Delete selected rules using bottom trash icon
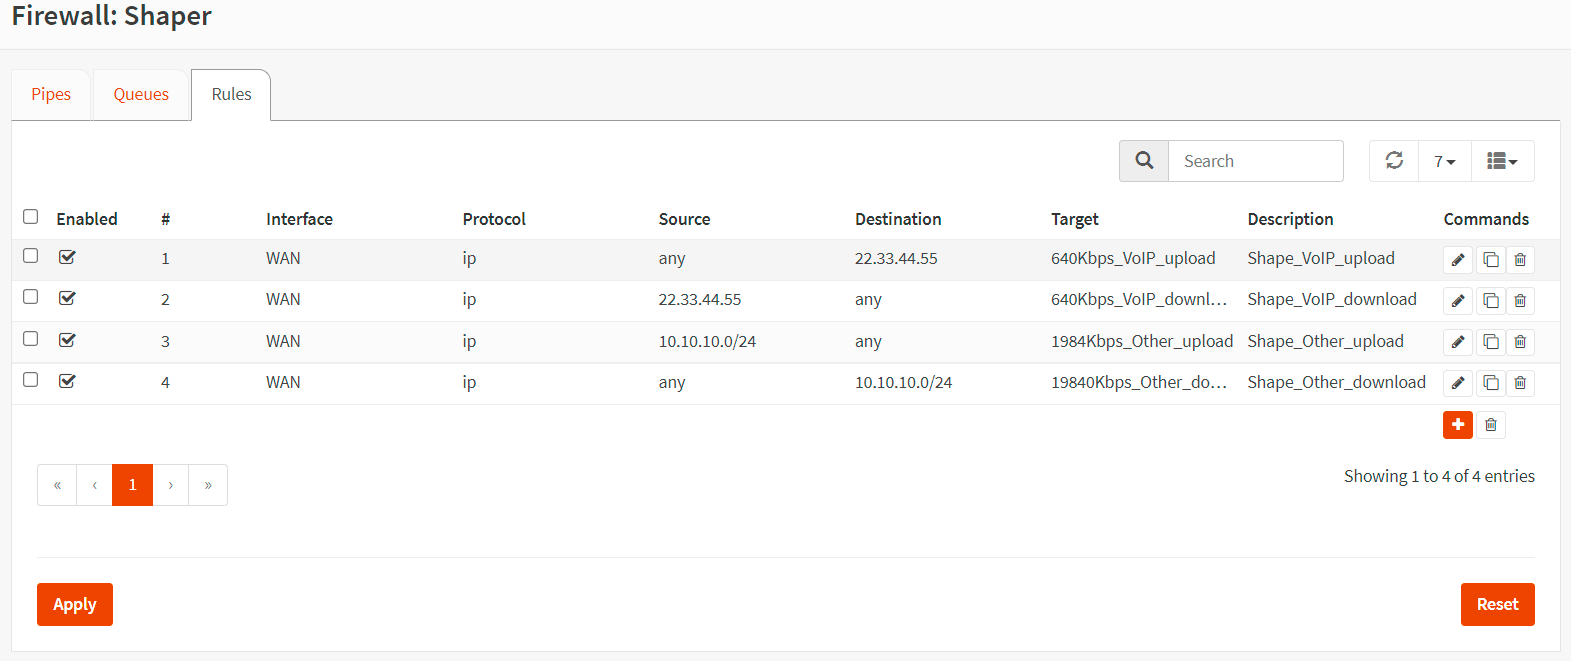Screen dimensions: 1571x661 [1490, 425]
